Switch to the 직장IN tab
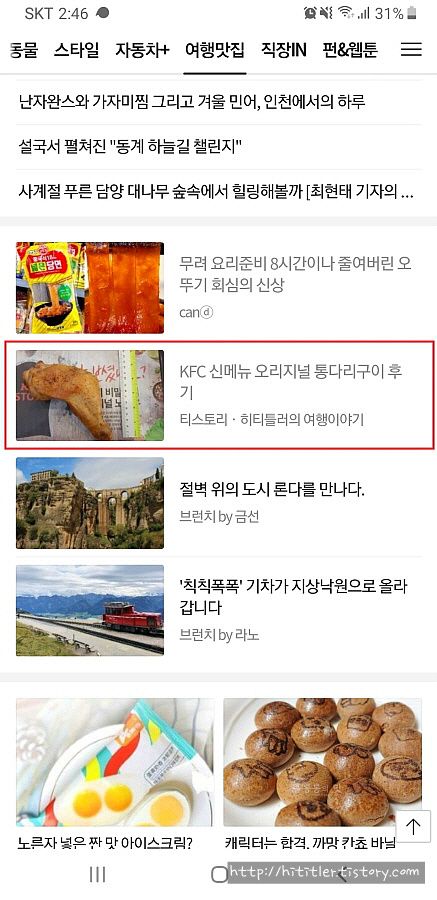437x900 pixels. point(283,50)
